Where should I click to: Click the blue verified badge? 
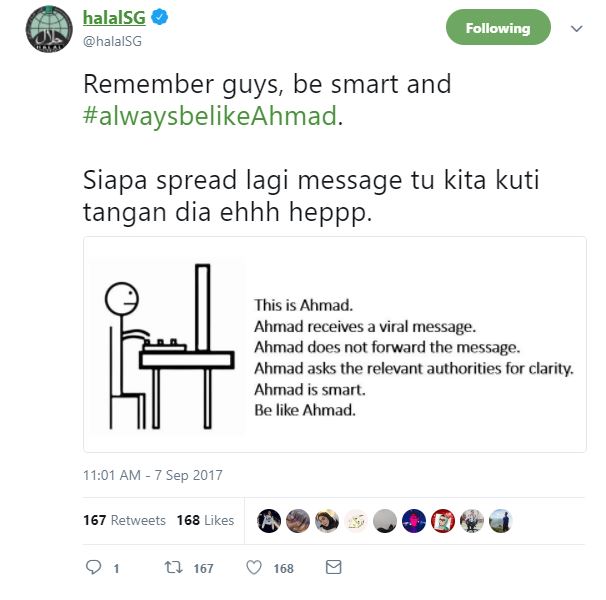point(159,17)
